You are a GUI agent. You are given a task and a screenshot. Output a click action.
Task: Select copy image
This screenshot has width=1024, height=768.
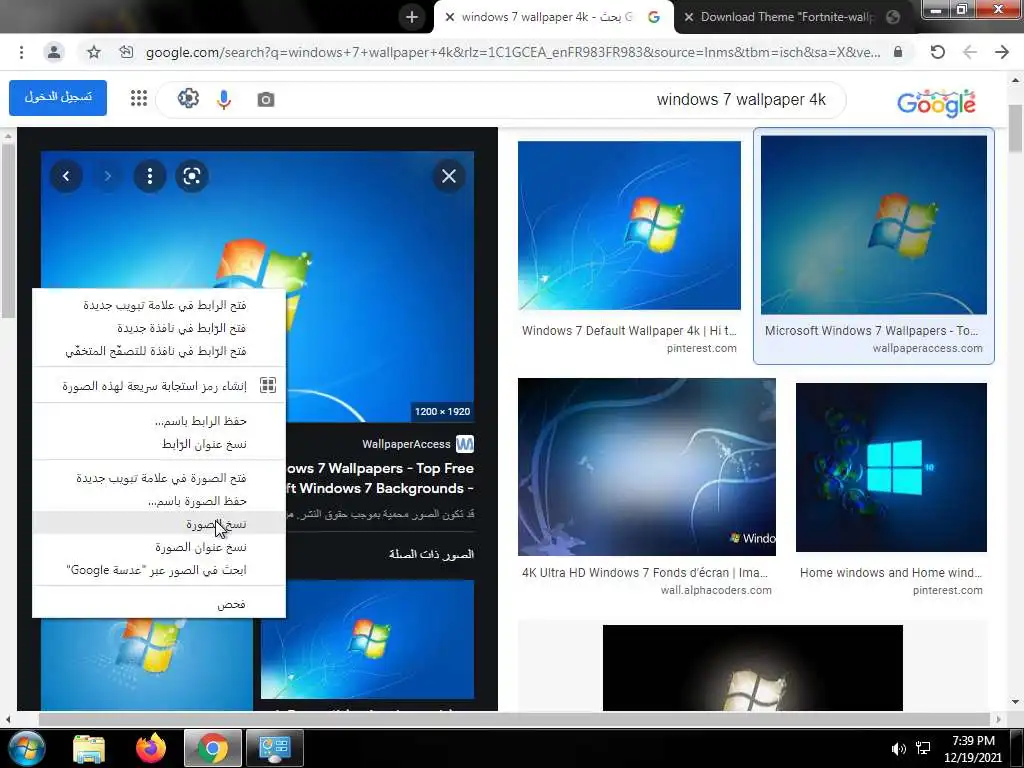pyautogui.click(x=159, y=524)
